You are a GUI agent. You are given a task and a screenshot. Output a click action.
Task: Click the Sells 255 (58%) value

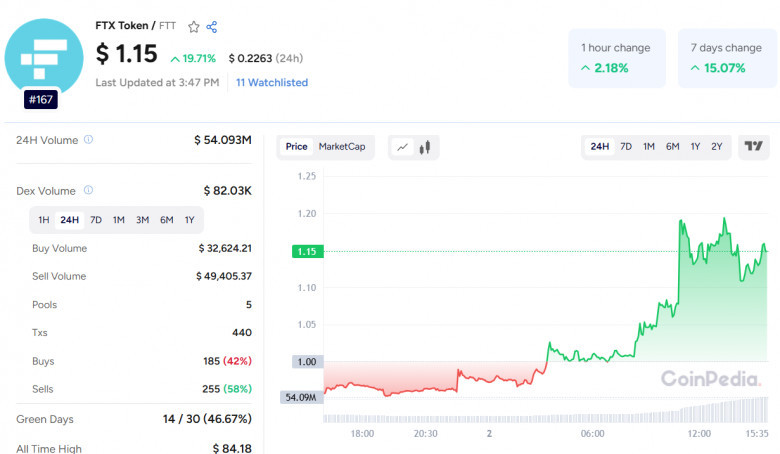(227, 389)
